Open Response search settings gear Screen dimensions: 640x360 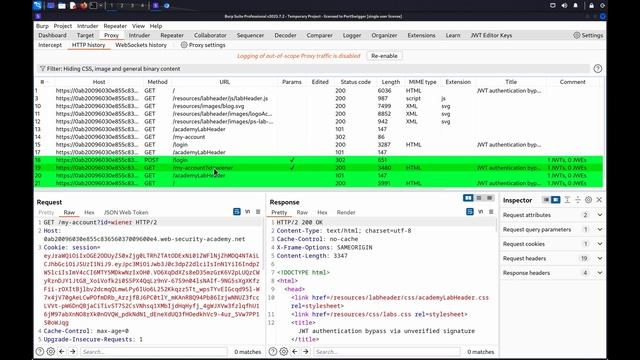click(284, 351)
